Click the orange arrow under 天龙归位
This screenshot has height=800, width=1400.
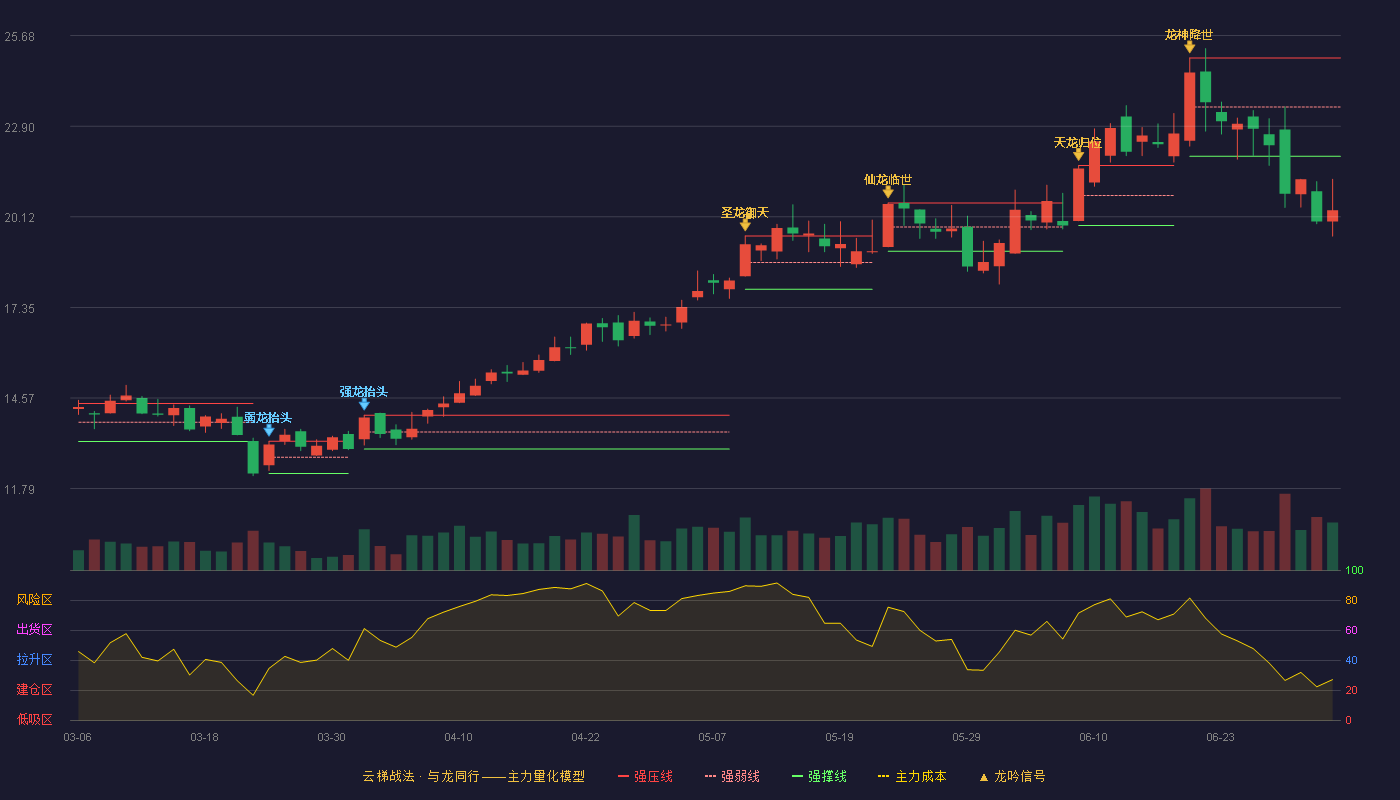(x=1078, y=155)
